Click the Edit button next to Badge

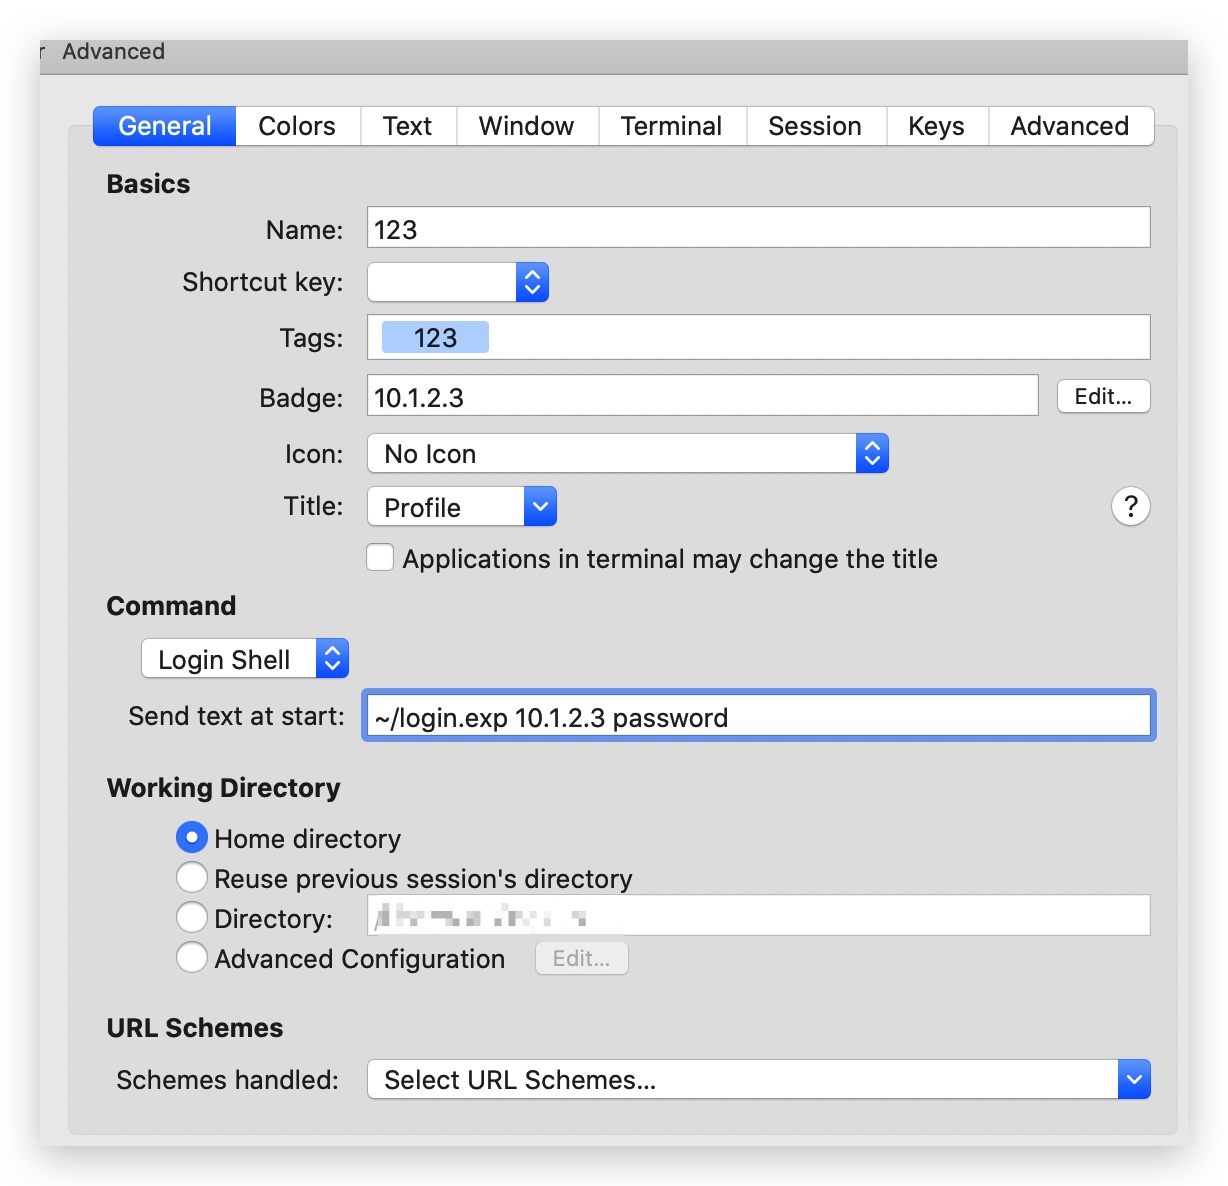coord(1104,396)
